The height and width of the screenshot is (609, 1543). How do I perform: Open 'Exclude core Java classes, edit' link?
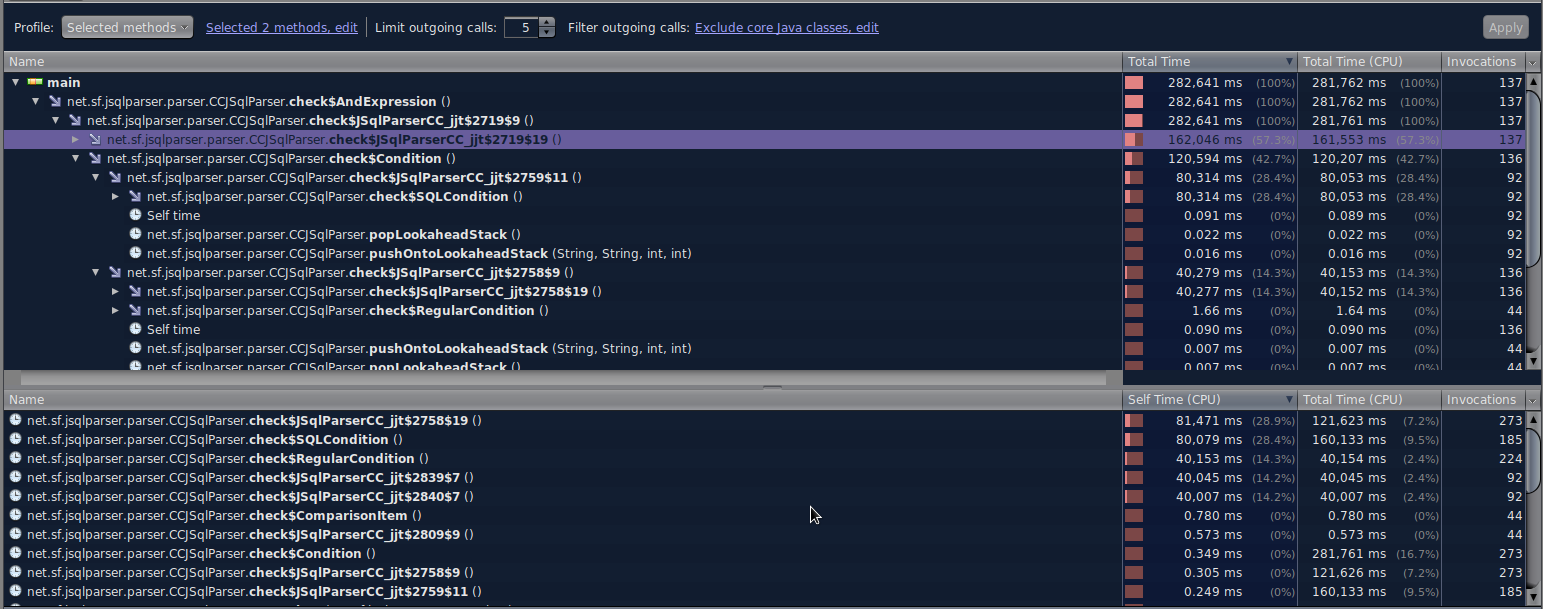pyautogui.click(x=787, y=28)
